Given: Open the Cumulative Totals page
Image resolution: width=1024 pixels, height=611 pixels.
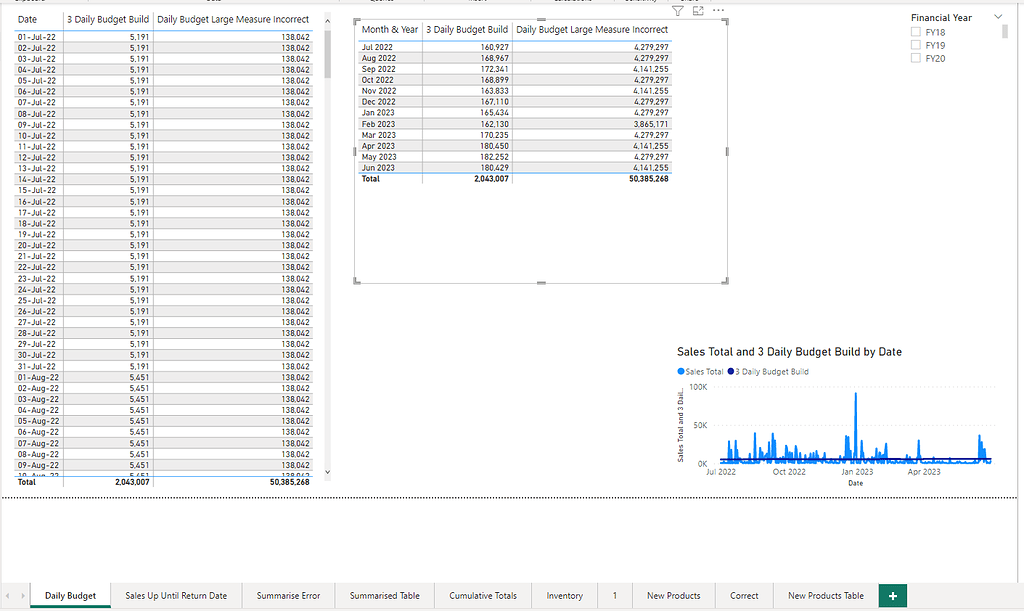Looking at the screenshot, I should [483, 595].
